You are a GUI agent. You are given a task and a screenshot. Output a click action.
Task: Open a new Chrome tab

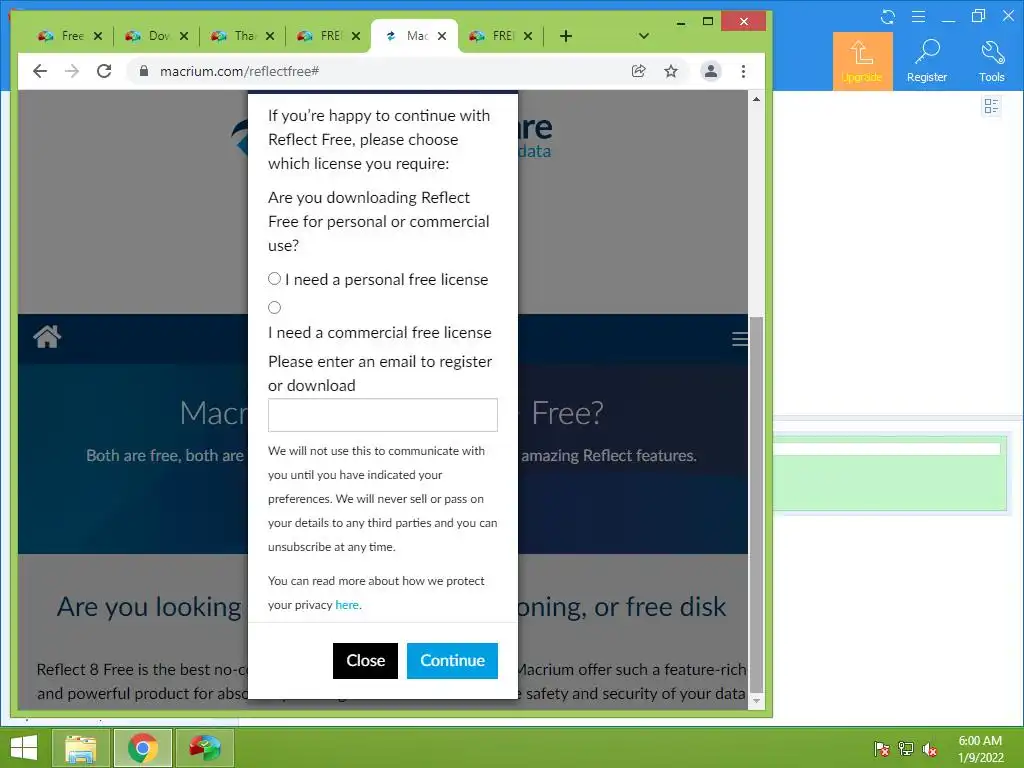[x=566, y=36]
